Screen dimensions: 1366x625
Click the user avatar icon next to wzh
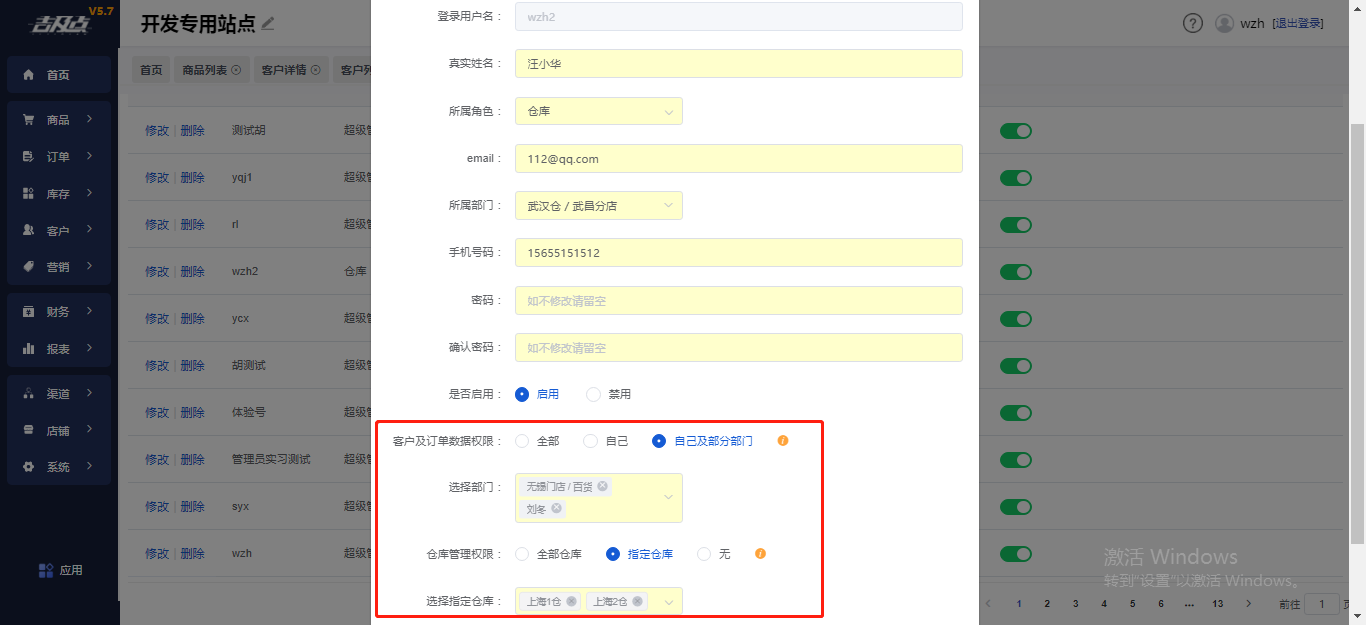(1224, 23)
